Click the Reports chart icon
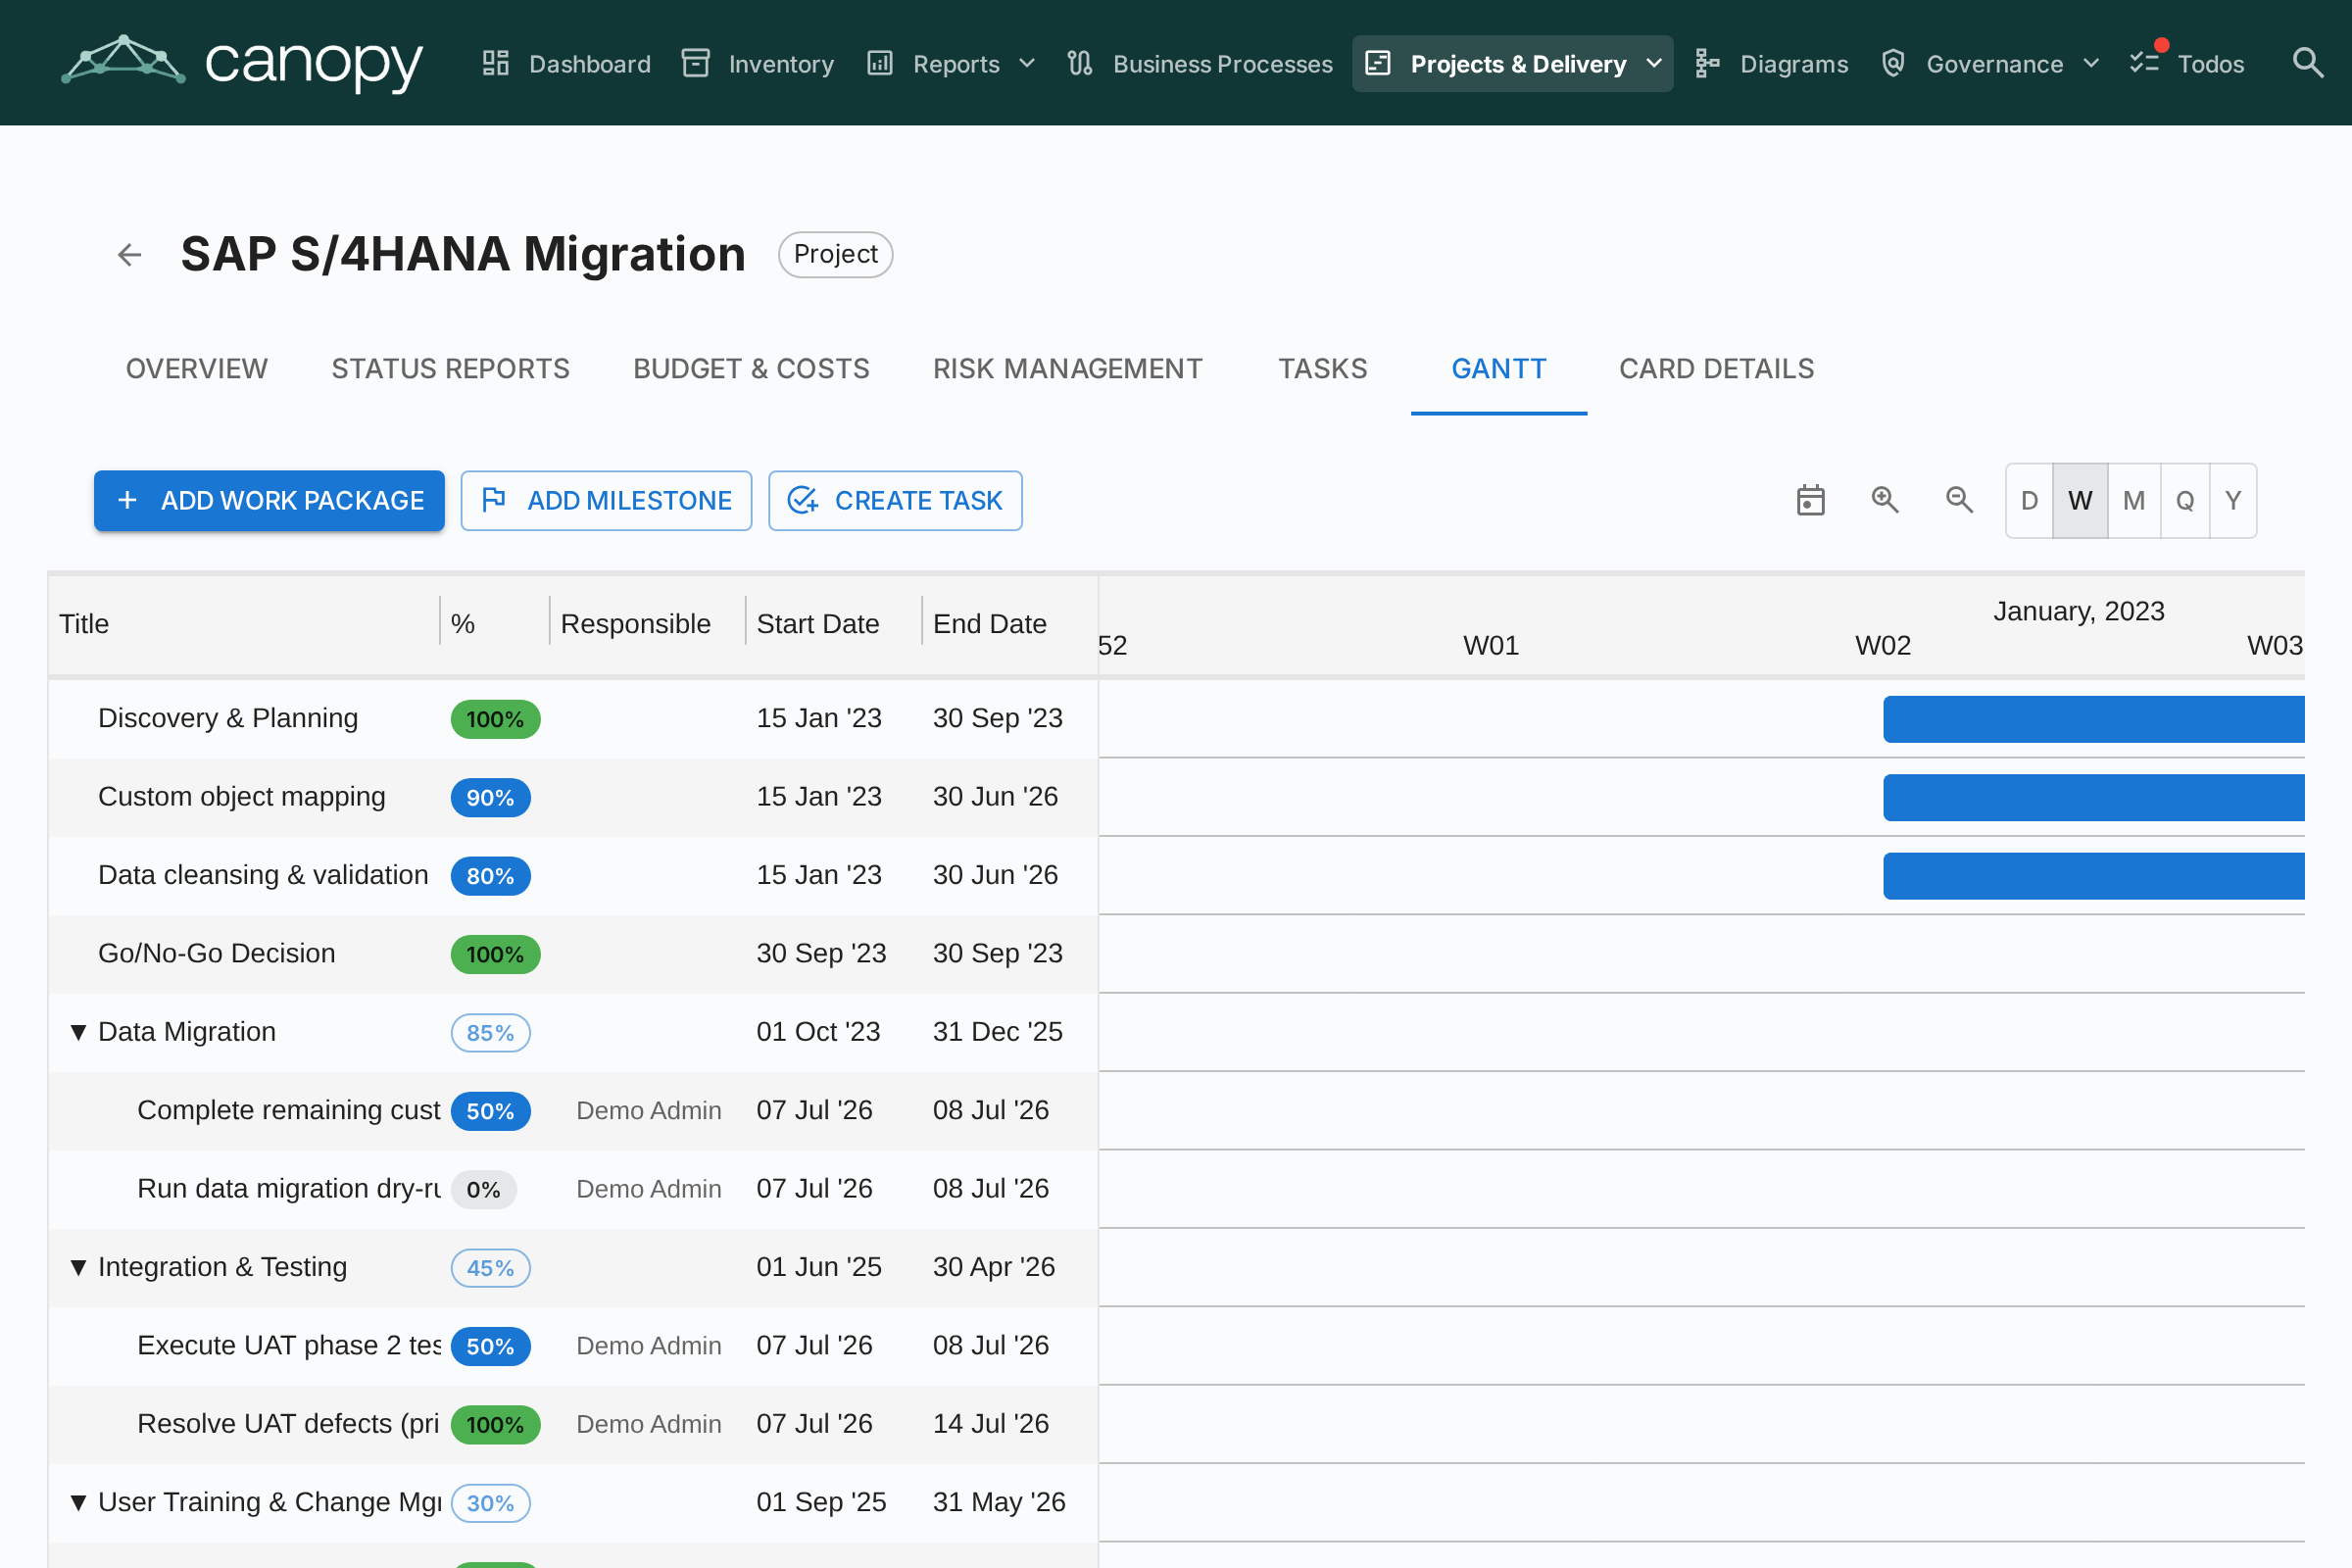2352x1568 pixels. (880, 63)
